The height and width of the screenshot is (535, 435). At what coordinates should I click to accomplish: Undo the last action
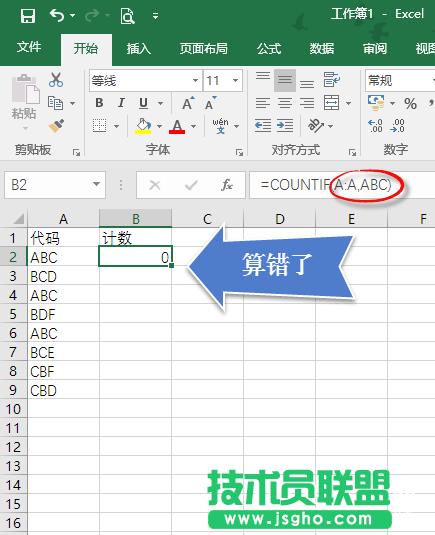[57, 15]
